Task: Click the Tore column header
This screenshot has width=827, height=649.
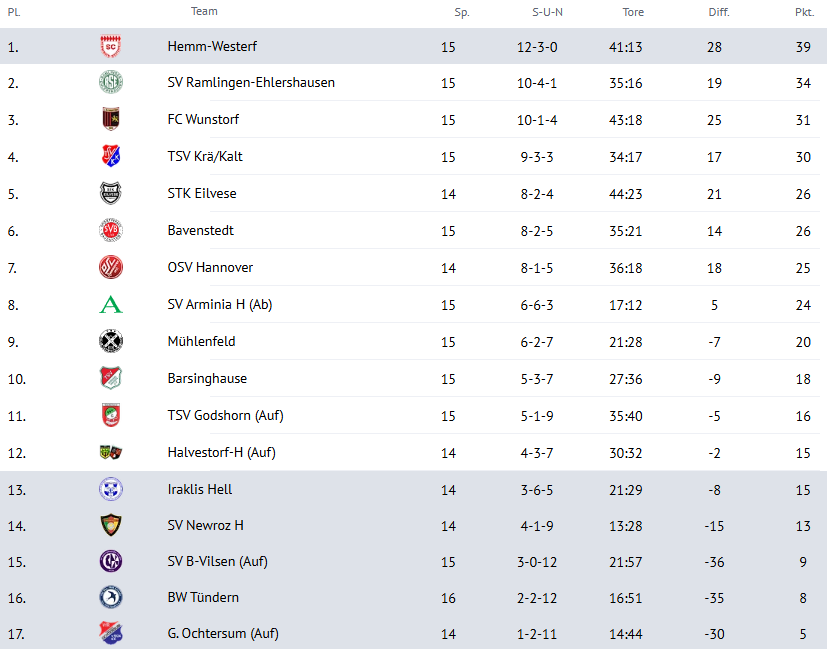Action: point(632,13)
